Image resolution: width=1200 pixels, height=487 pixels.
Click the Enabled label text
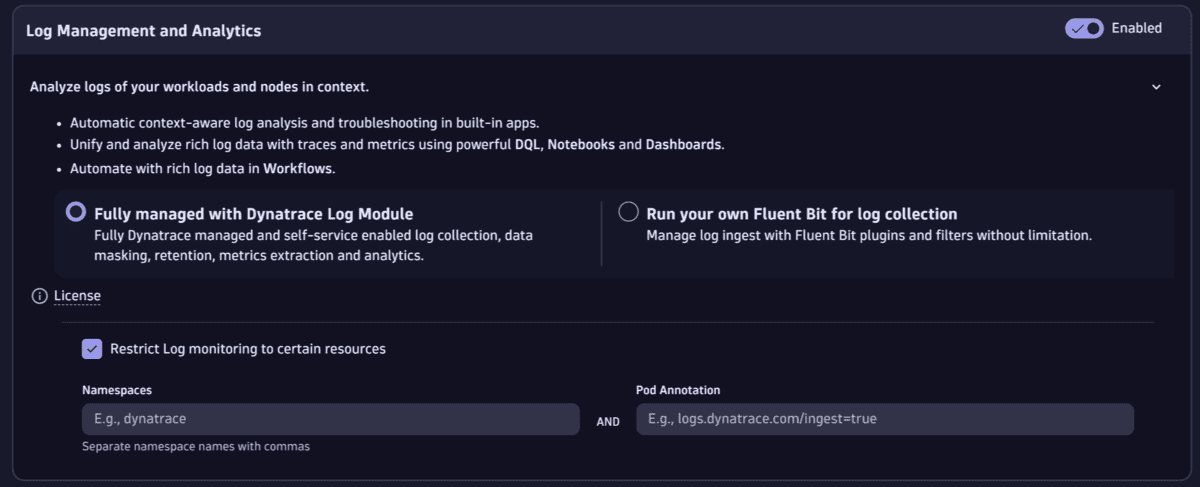tap(1137, 28)
